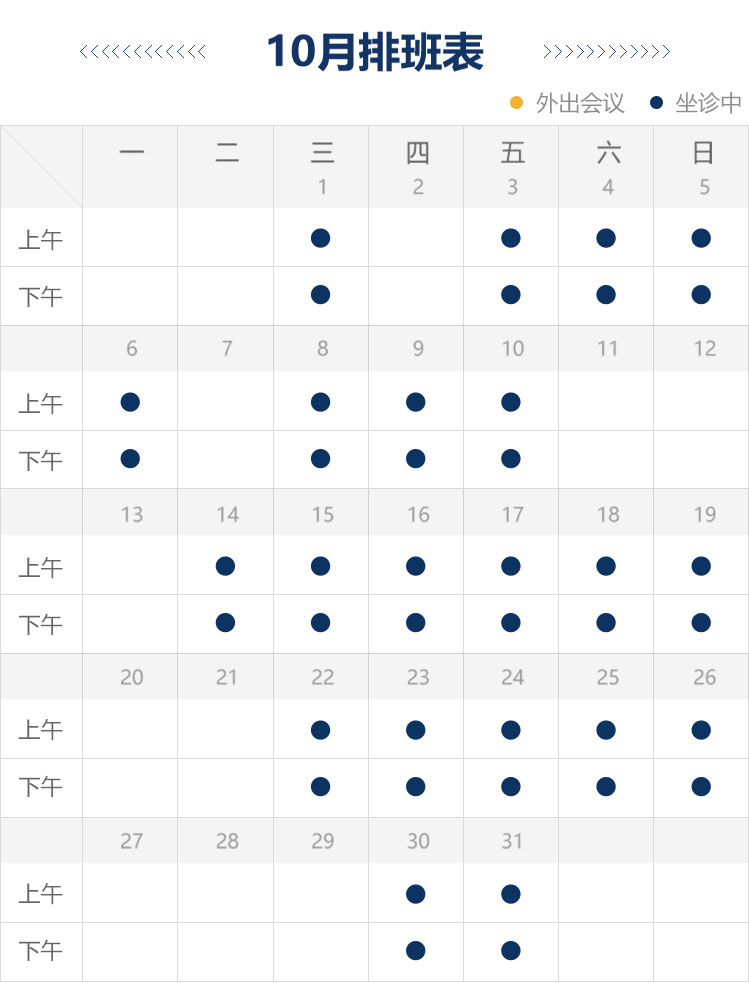Click the right chevron arrows beside the title

tap(606, 52)
